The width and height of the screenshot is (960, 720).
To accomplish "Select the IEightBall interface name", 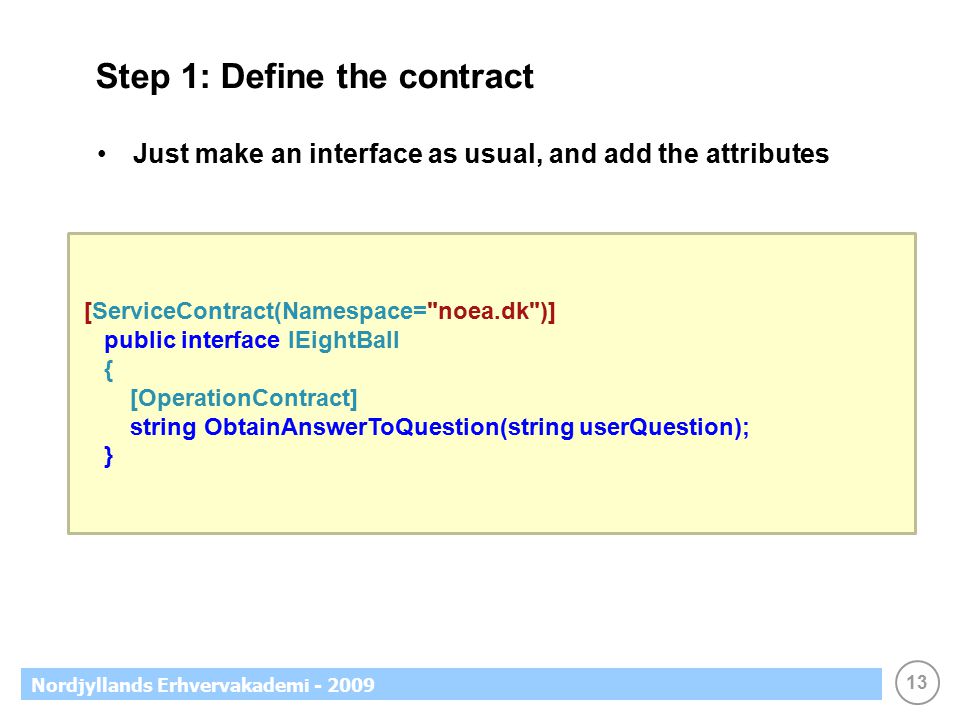I will pos(343,340).
